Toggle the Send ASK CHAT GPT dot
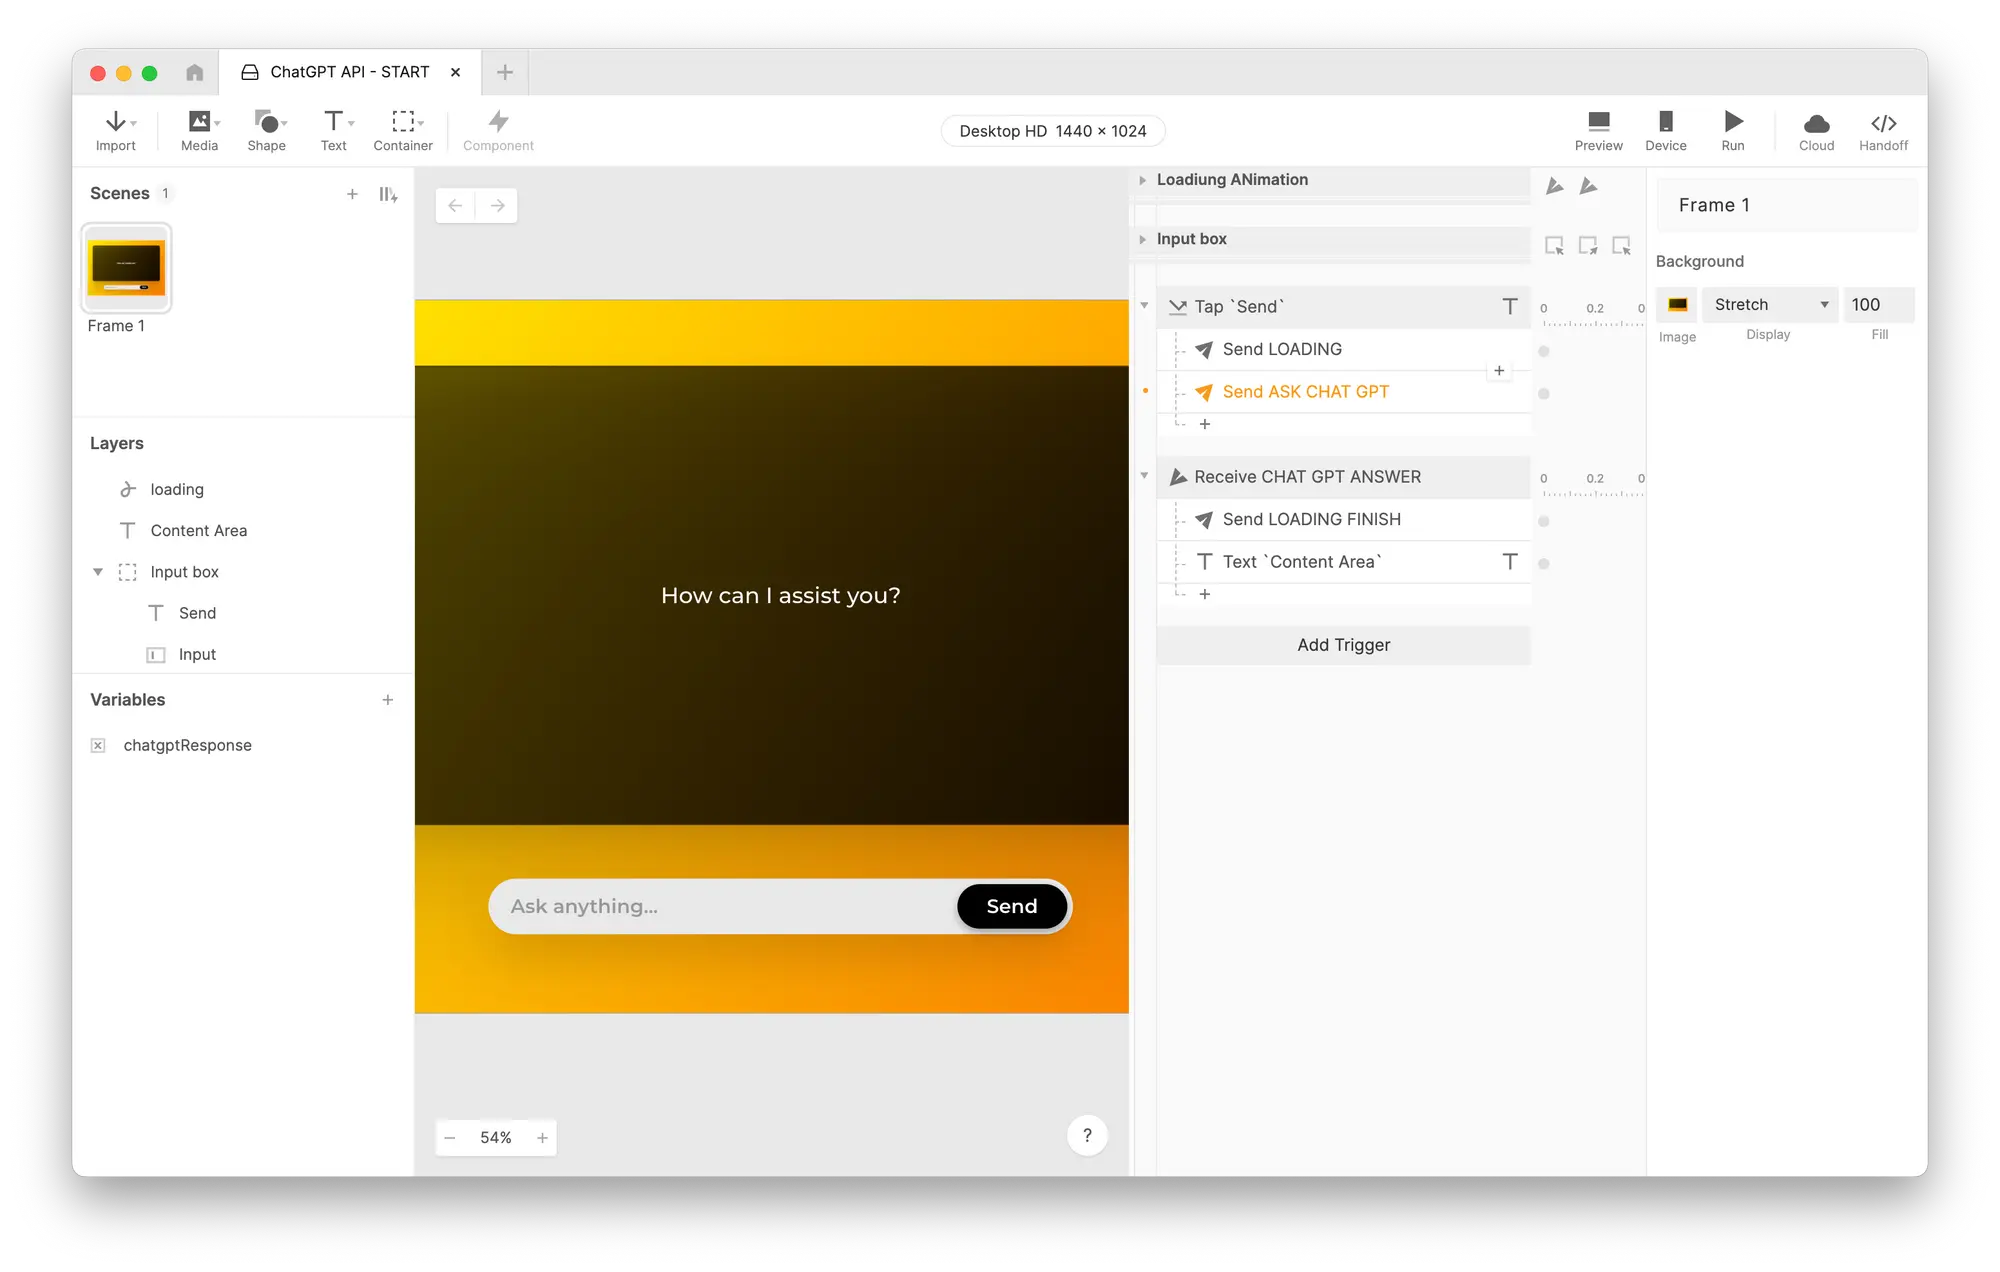Image resolution: width=2000 pixels, height=1272 pixels. pos(1544,394)
